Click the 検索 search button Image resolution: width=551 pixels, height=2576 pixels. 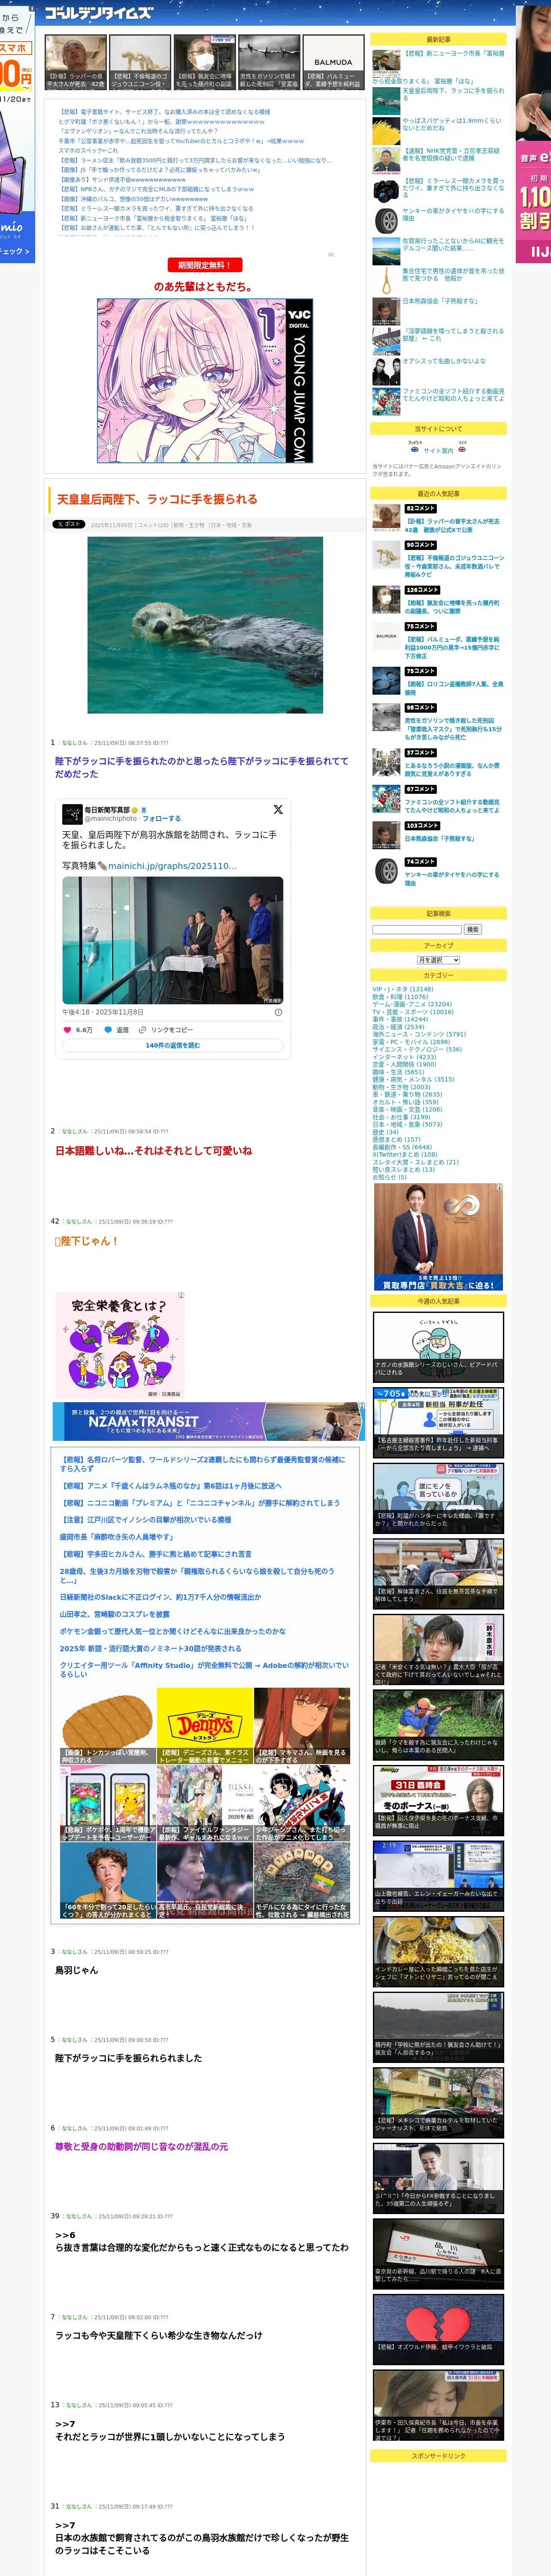point(472,929)
